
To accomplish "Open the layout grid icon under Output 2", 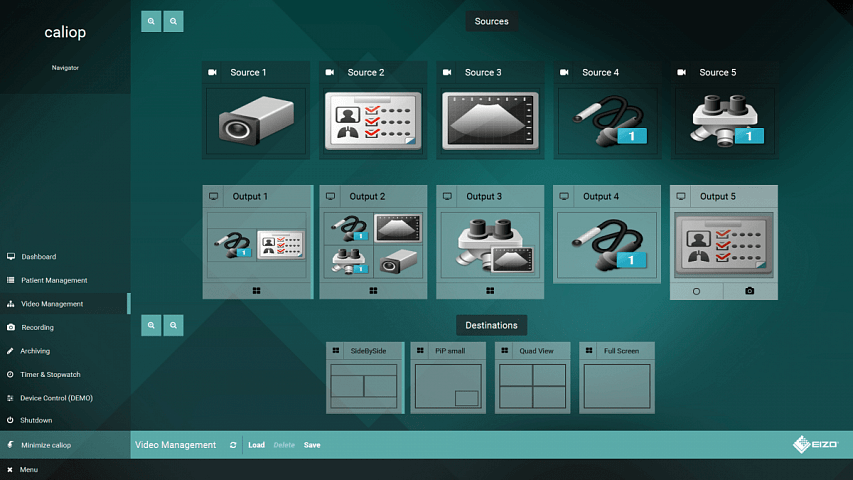I will (x=373, y=291).
